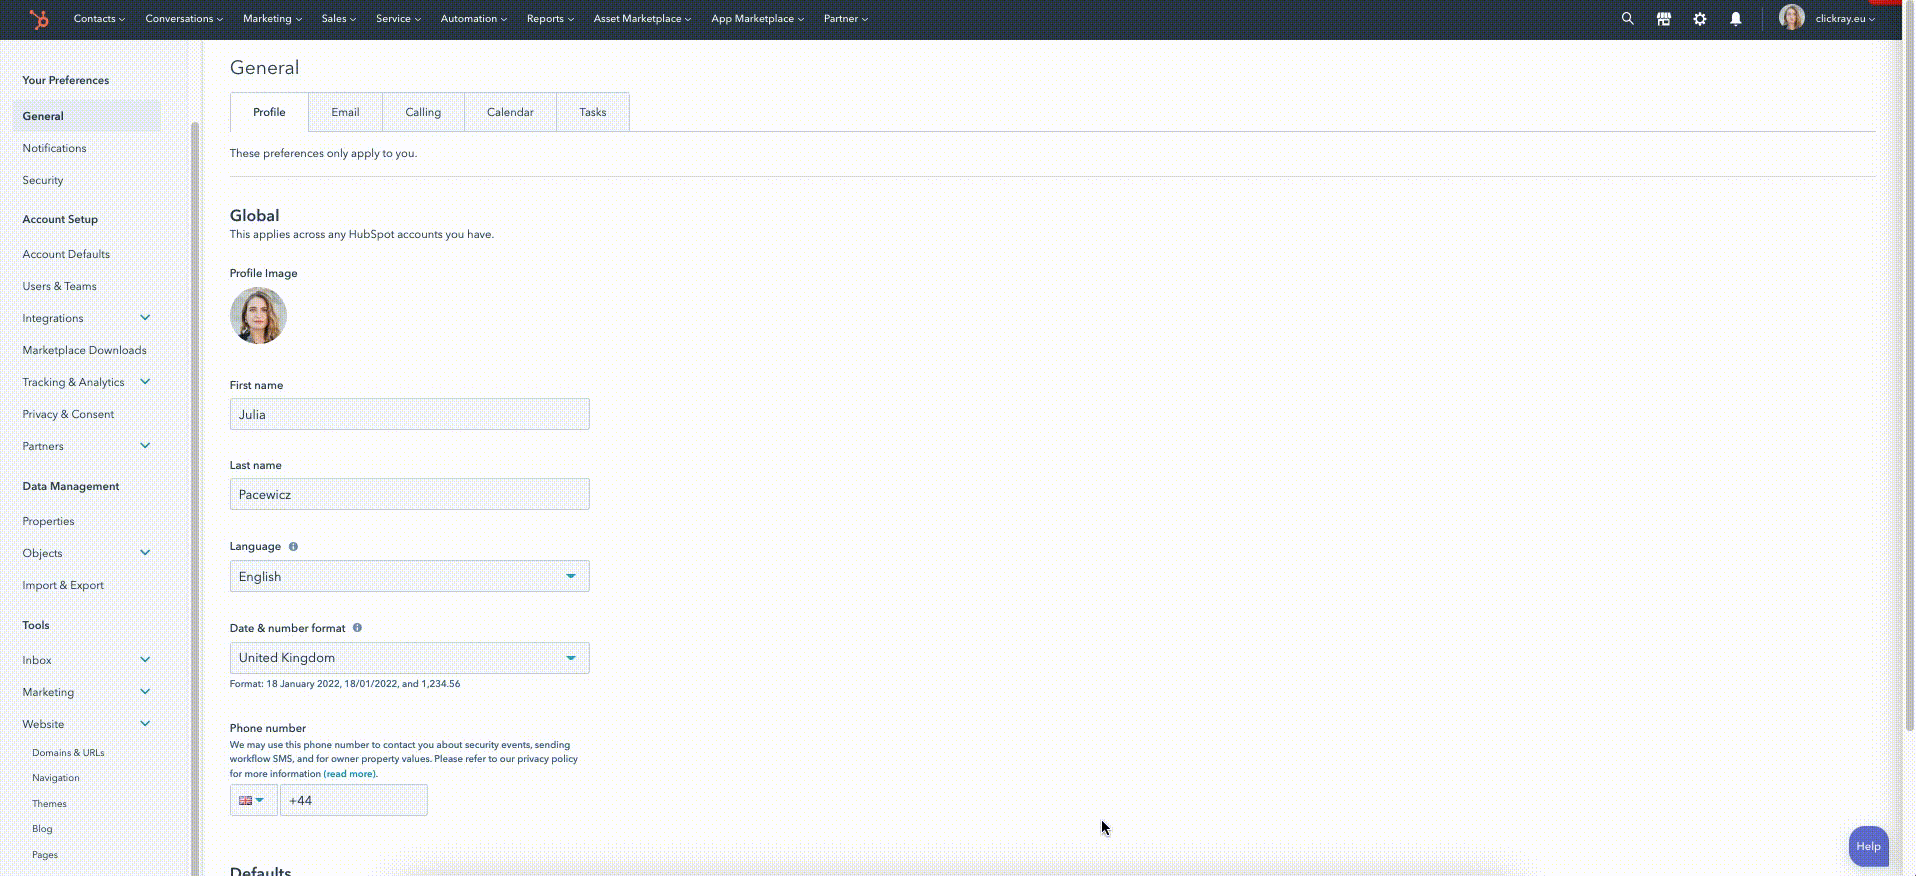1916x876 pixels.
Task: Go to Notifications in sidebar
Action: tap(54, 148)
